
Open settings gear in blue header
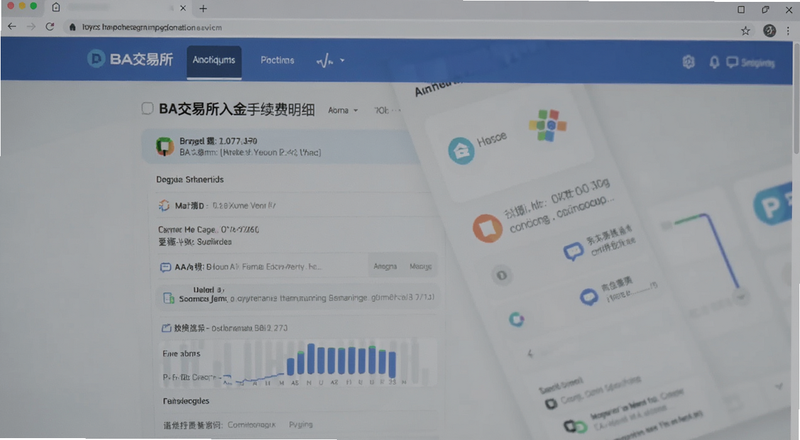(688, 62)
